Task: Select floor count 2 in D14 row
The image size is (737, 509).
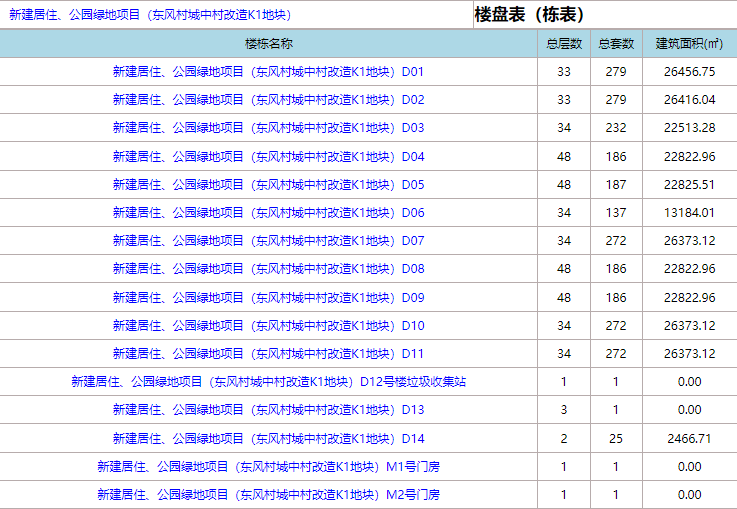Action: pos(564,439)
